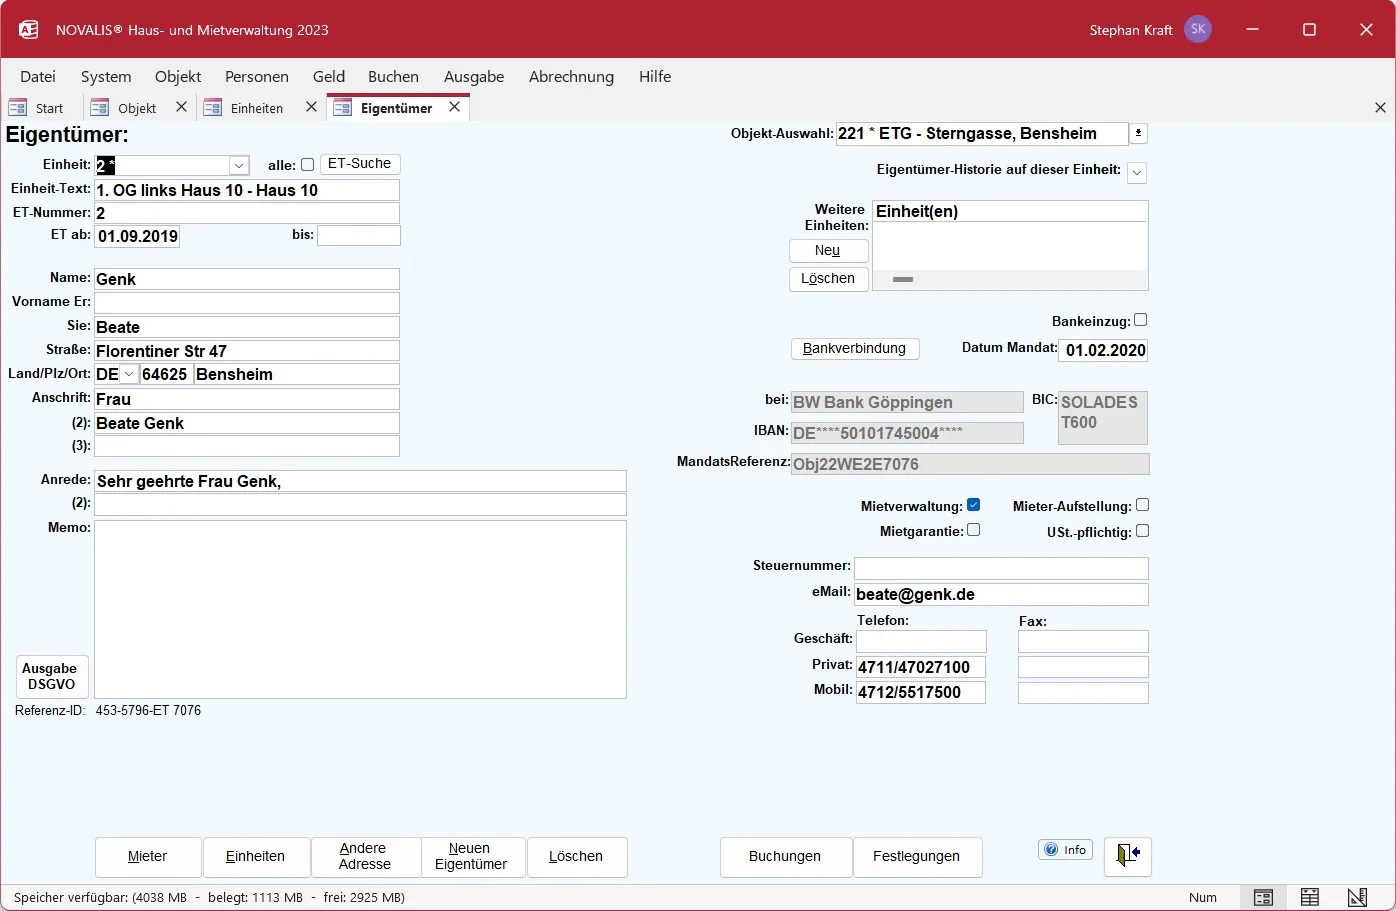Switch to design view icon in status bar
Screen dimensions: 1396x911
[1357, 897]
